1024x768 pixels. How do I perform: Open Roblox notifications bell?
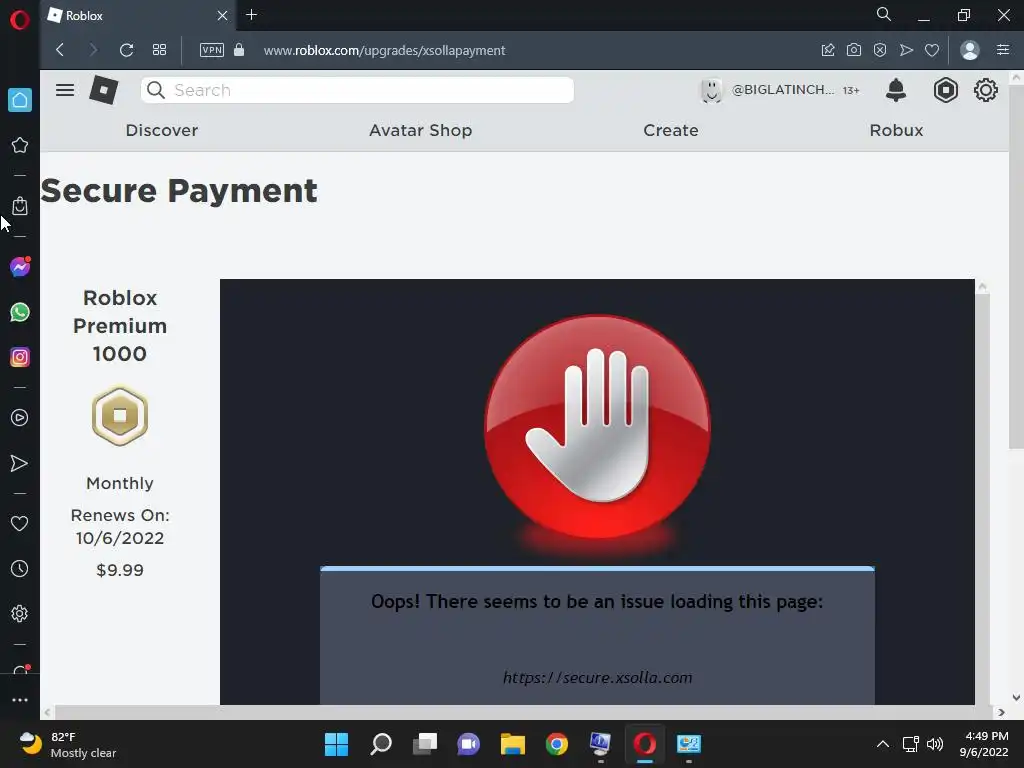pos(896,90)
